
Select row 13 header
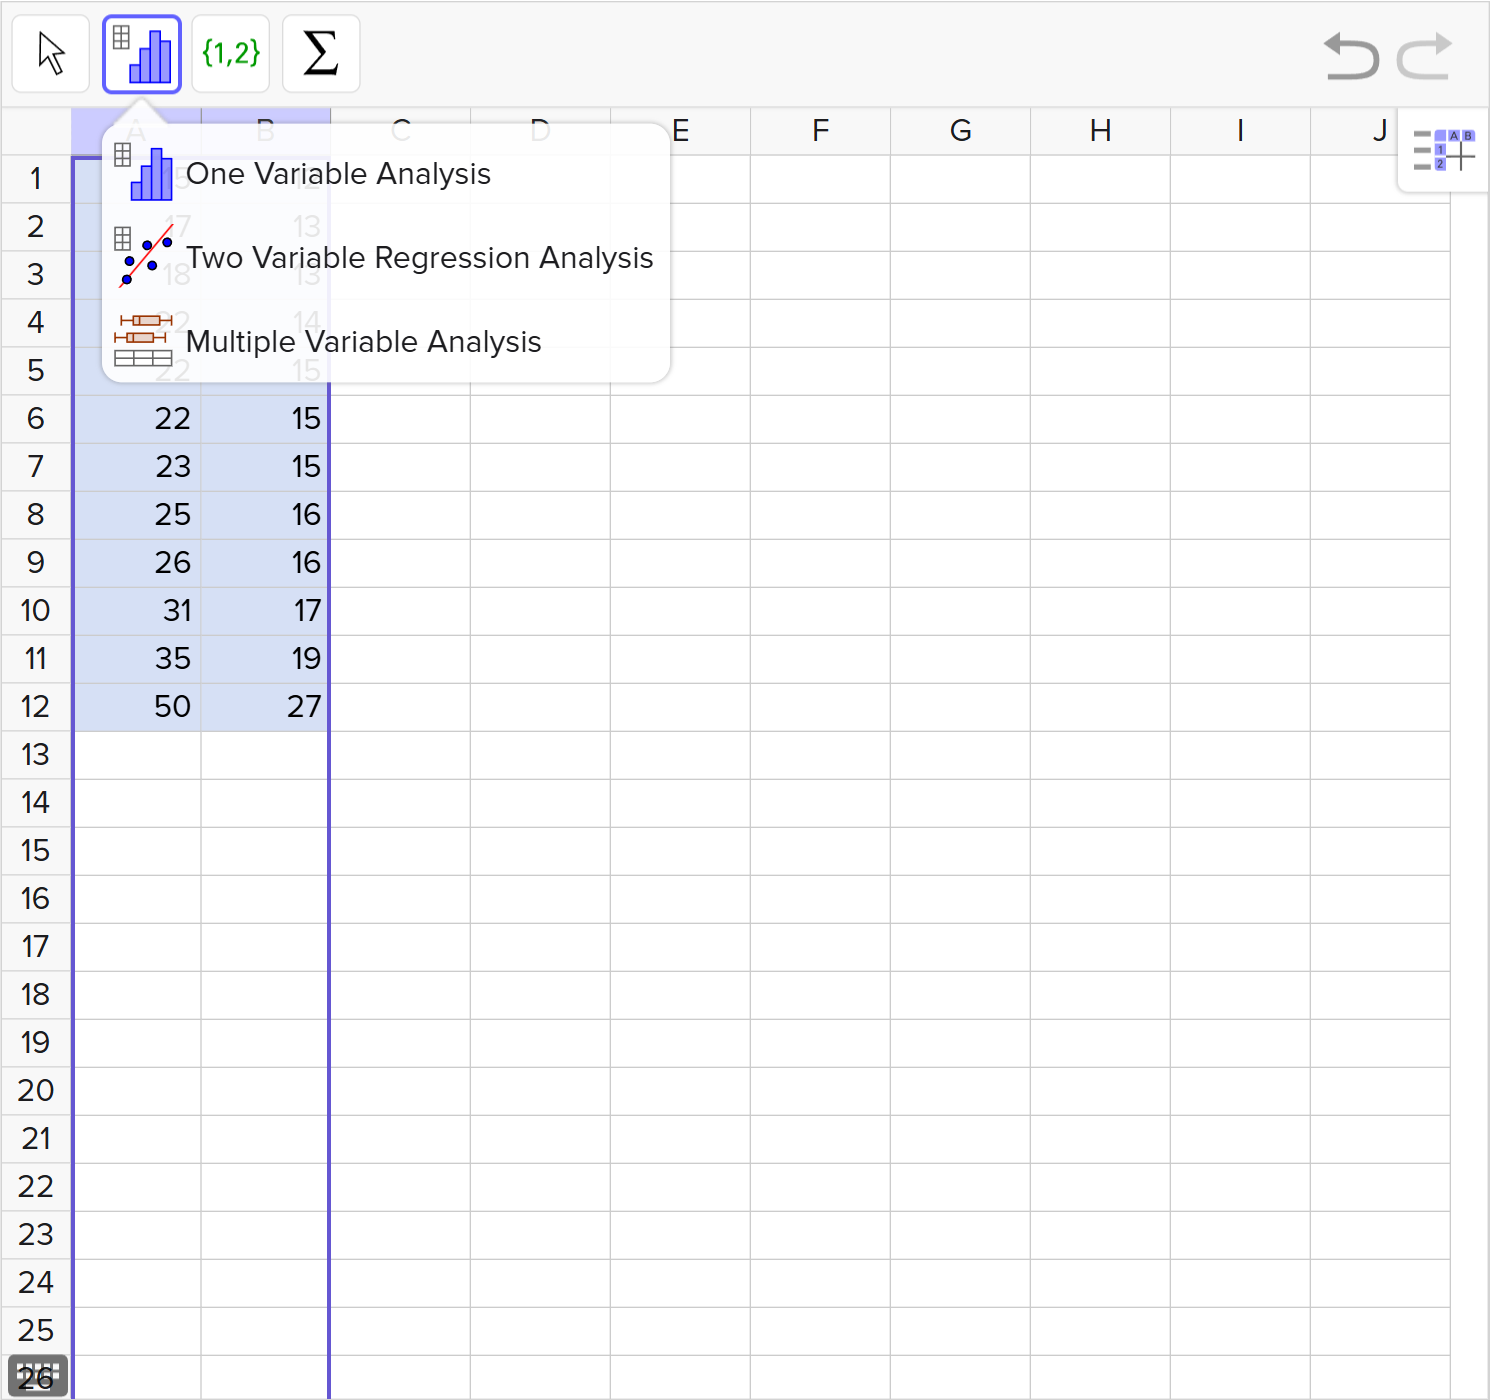point(36,755)
